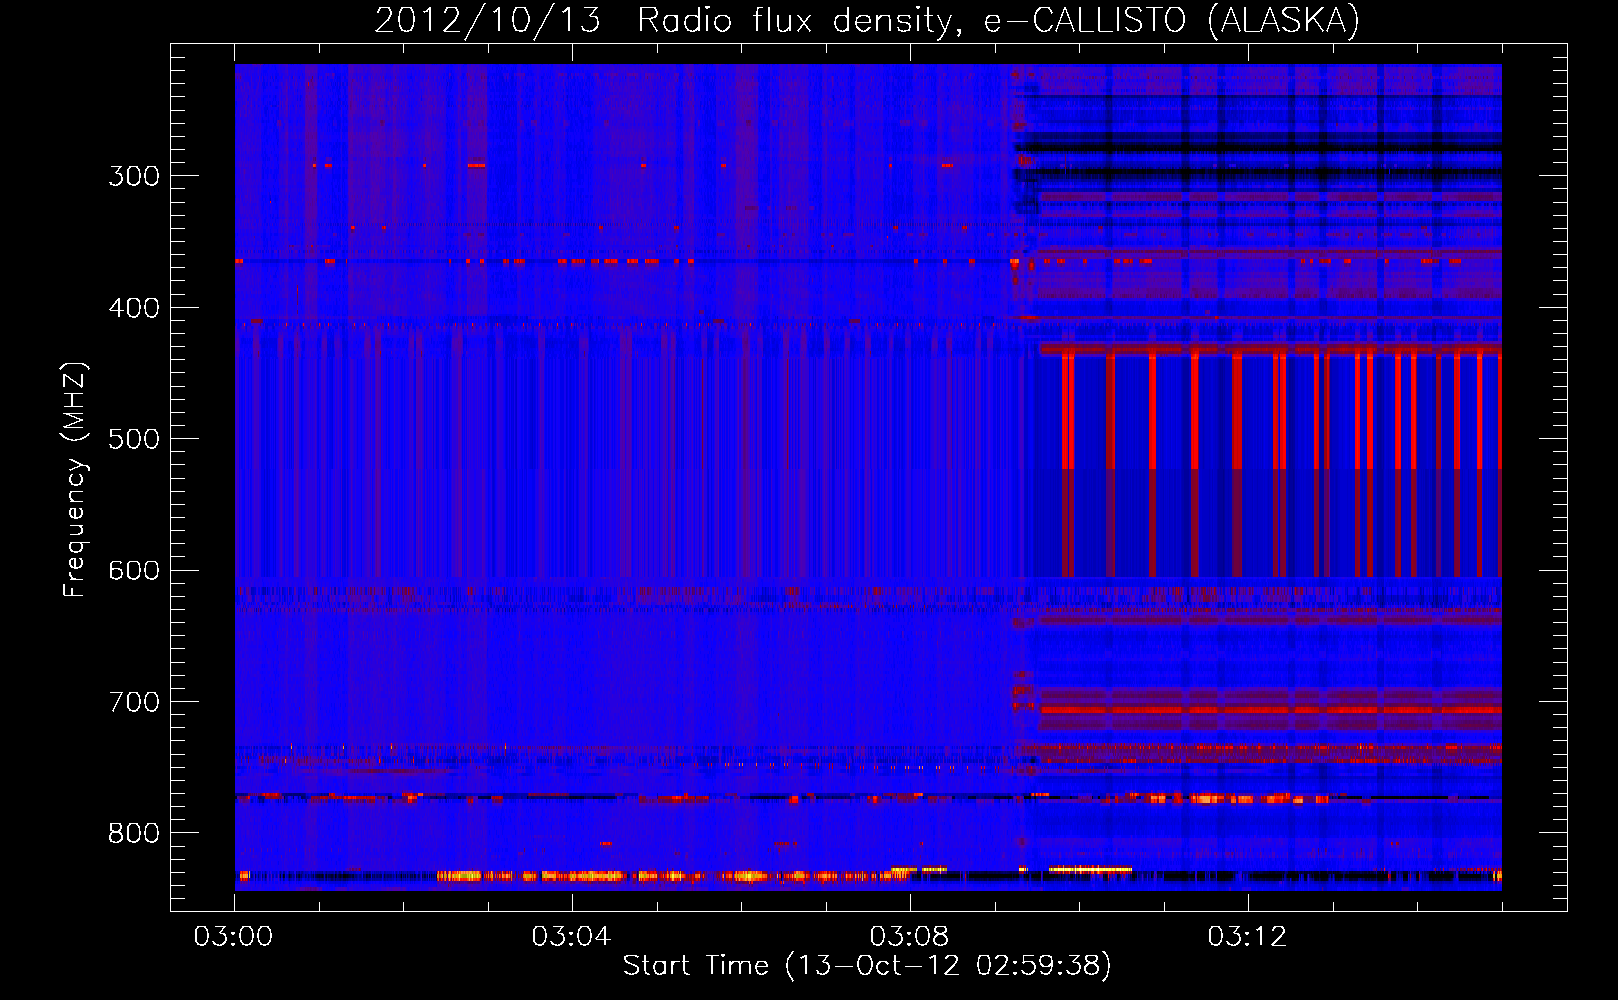This screenshot has width=1618, height=1000.
Task: Click the plot title '2012/10/13 Radio flux density, e-CALLISTO (ALASKA)'
Action: click(867, 21)
